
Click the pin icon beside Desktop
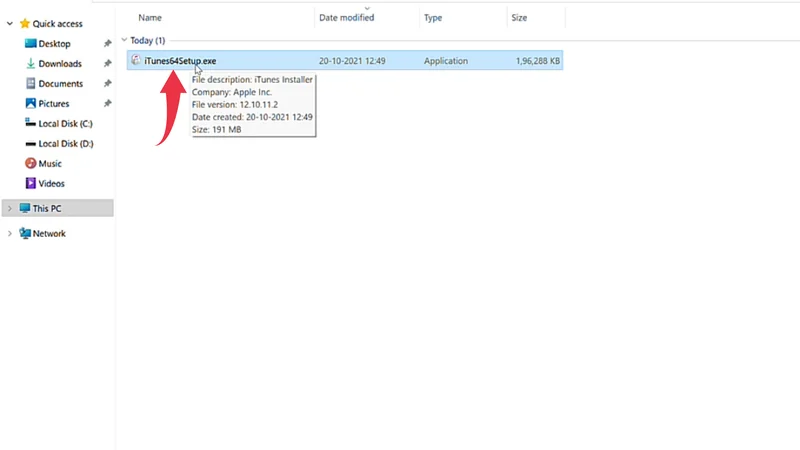(x=107, y=44)
